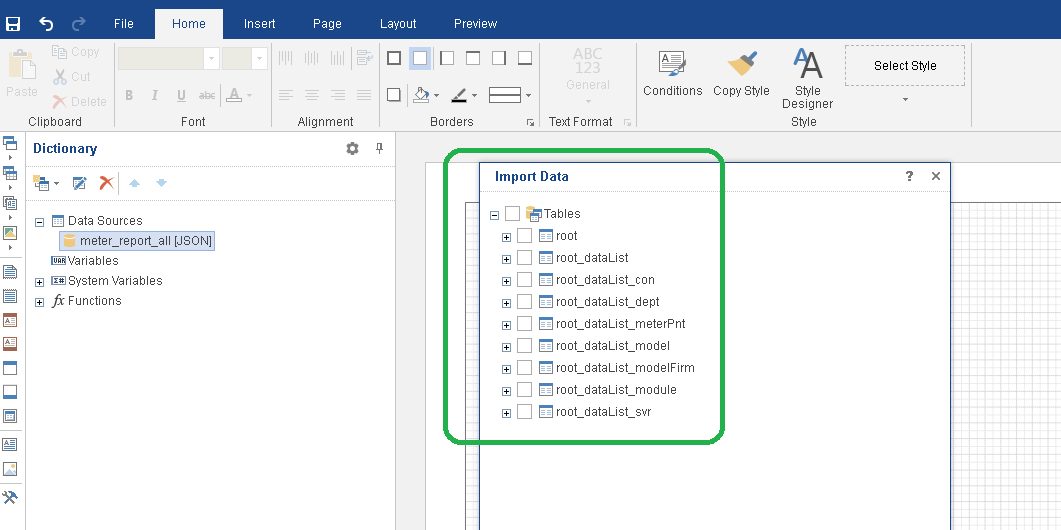Open the File menu
This screenshot has width=1061, height=530.
(x=124, y=24)
